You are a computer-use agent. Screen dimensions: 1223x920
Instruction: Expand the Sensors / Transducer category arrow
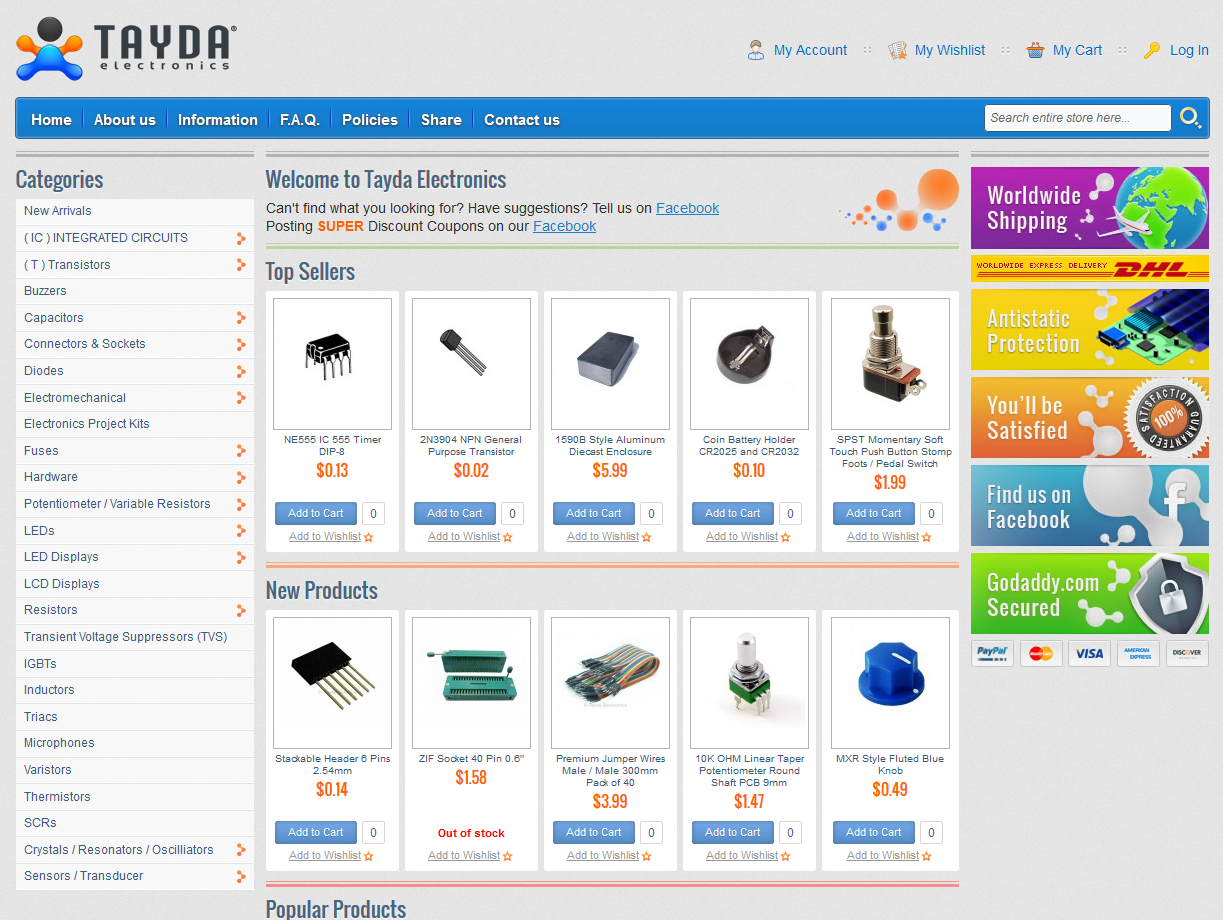coord(241,876)
